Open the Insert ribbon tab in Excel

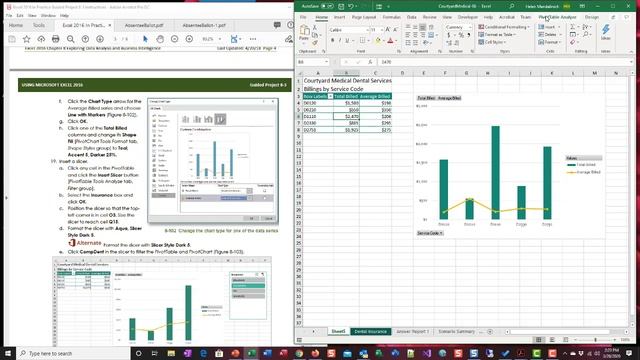340,17
